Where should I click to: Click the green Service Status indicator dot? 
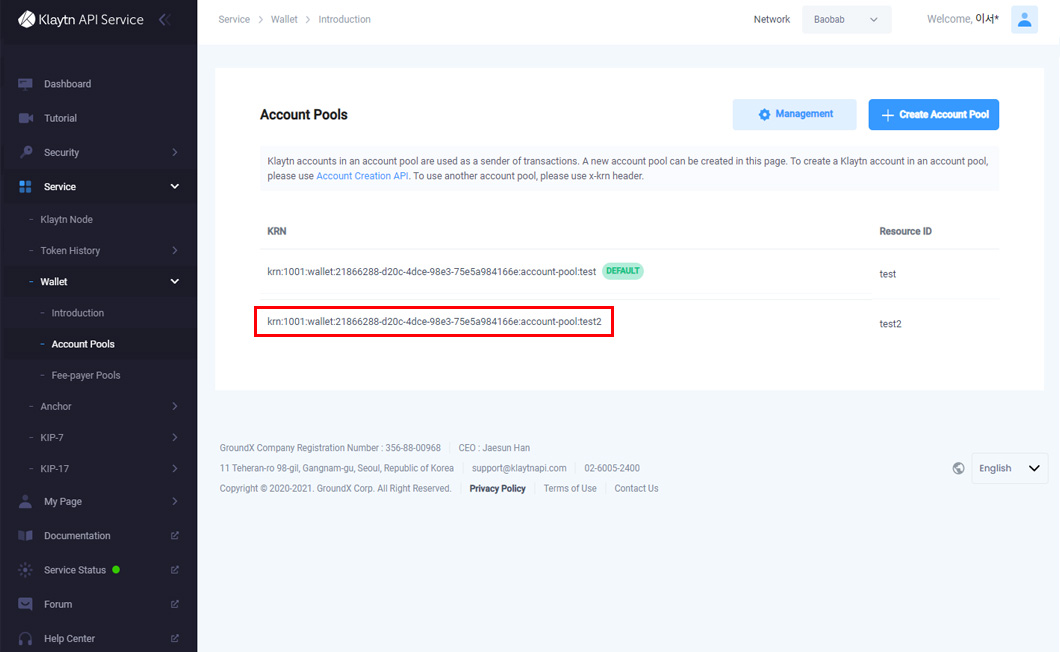click(116, 569)
